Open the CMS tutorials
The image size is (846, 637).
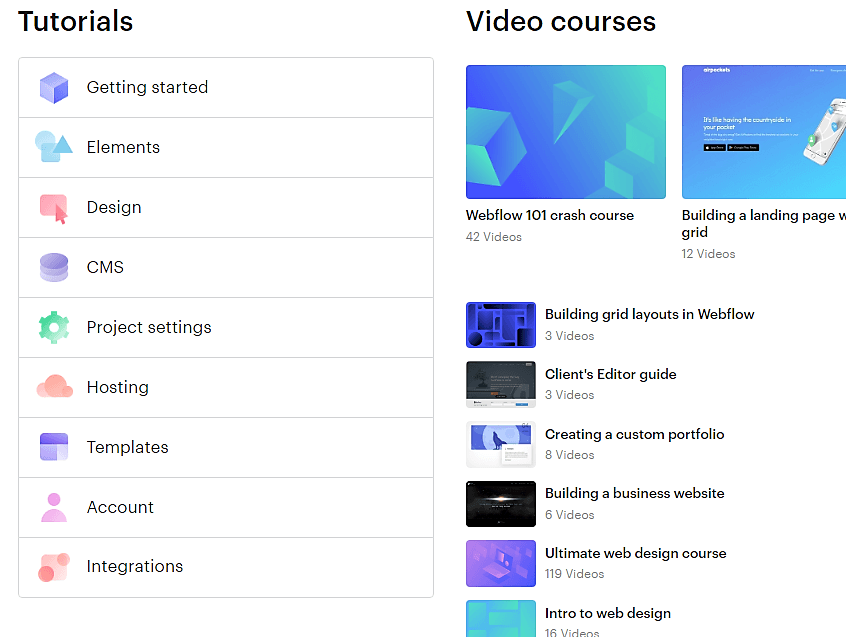pos(226,267)
